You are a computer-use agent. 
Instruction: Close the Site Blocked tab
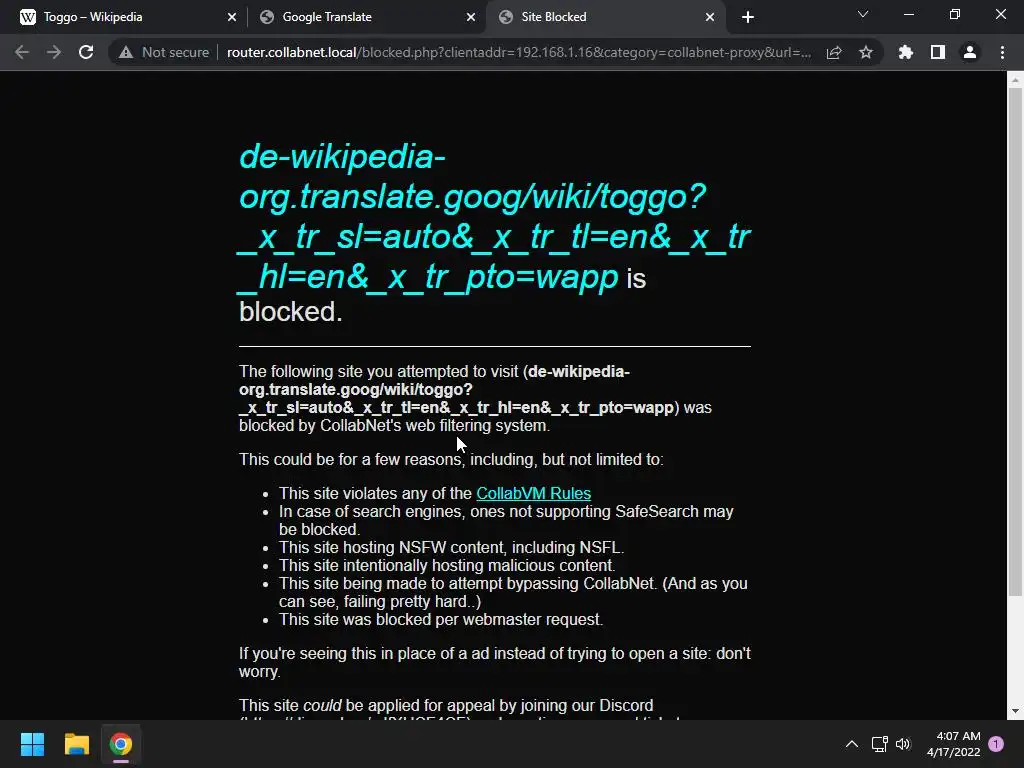(710, 17)
